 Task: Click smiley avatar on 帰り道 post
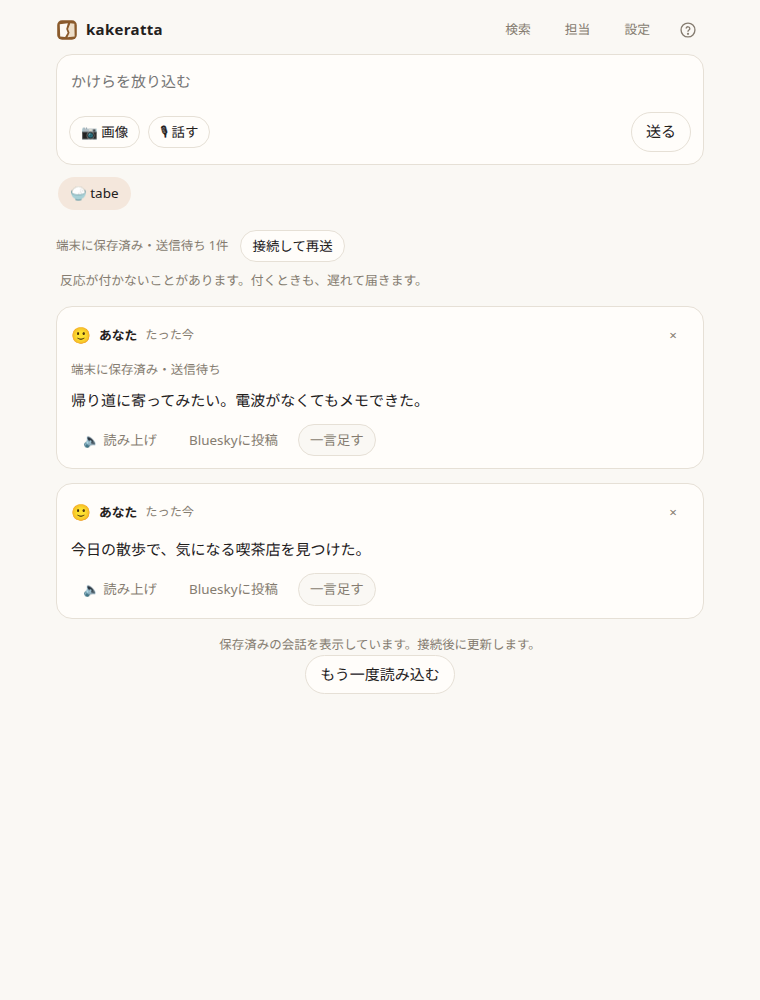click(81, 335)
